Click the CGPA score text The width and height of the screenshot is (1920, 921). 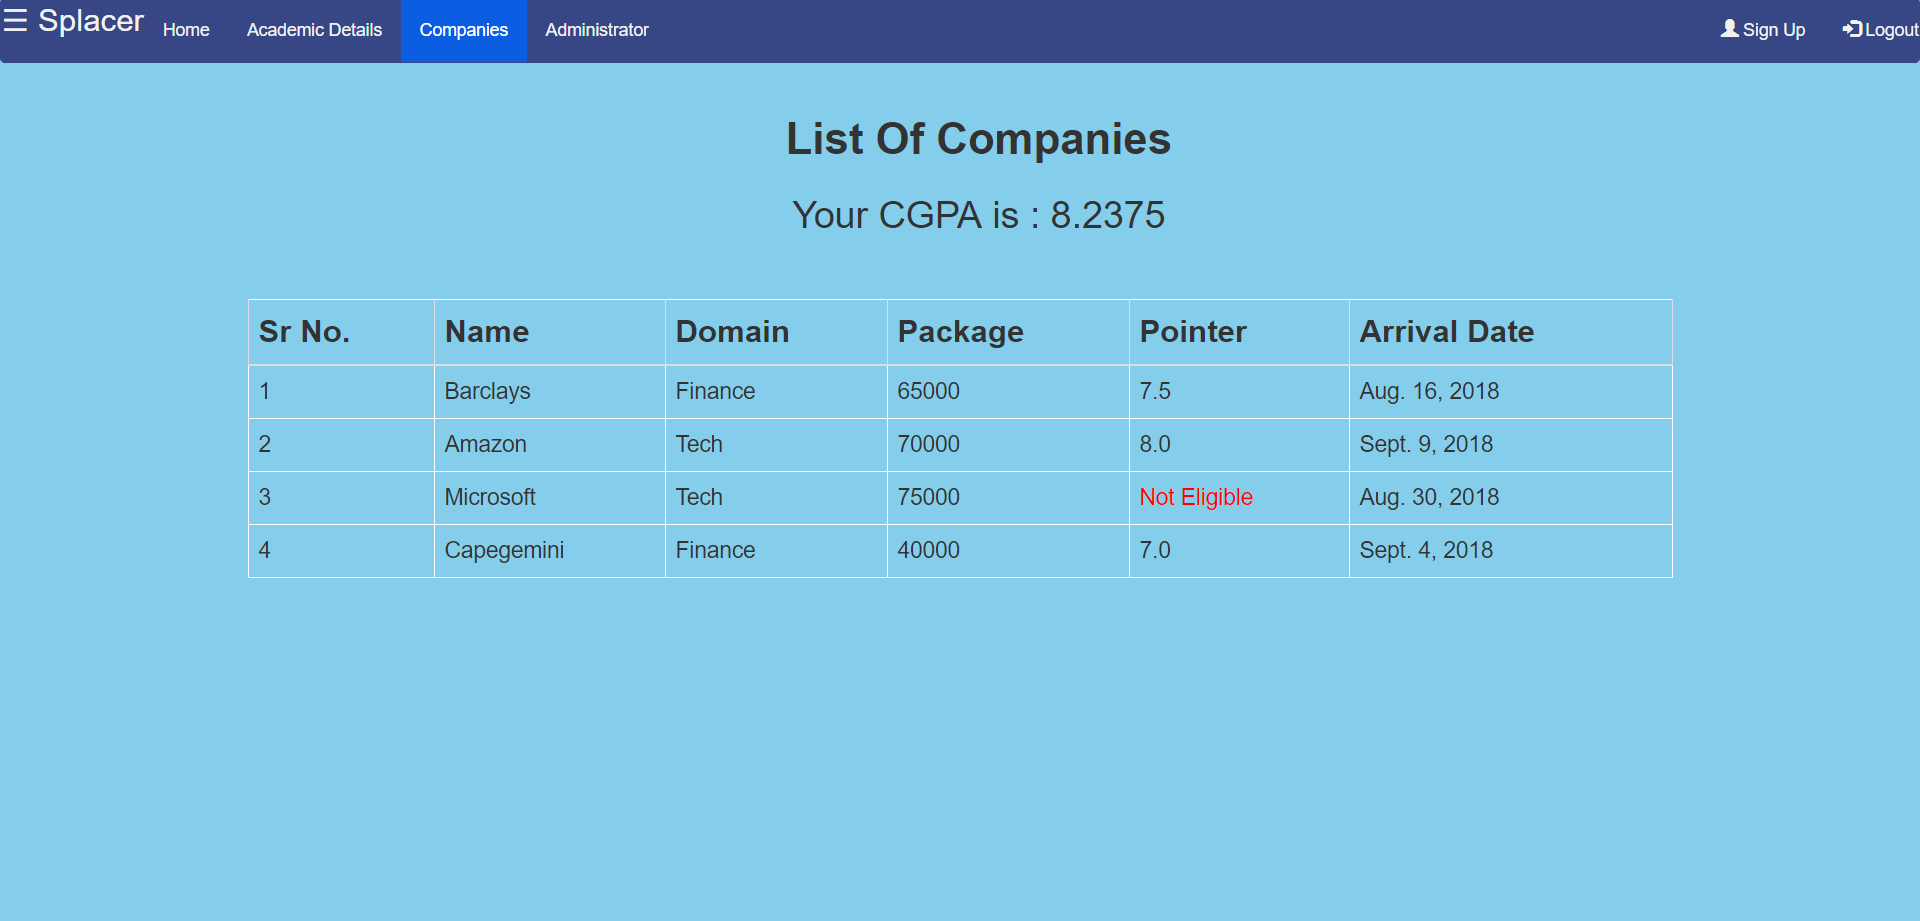point(978,214)
